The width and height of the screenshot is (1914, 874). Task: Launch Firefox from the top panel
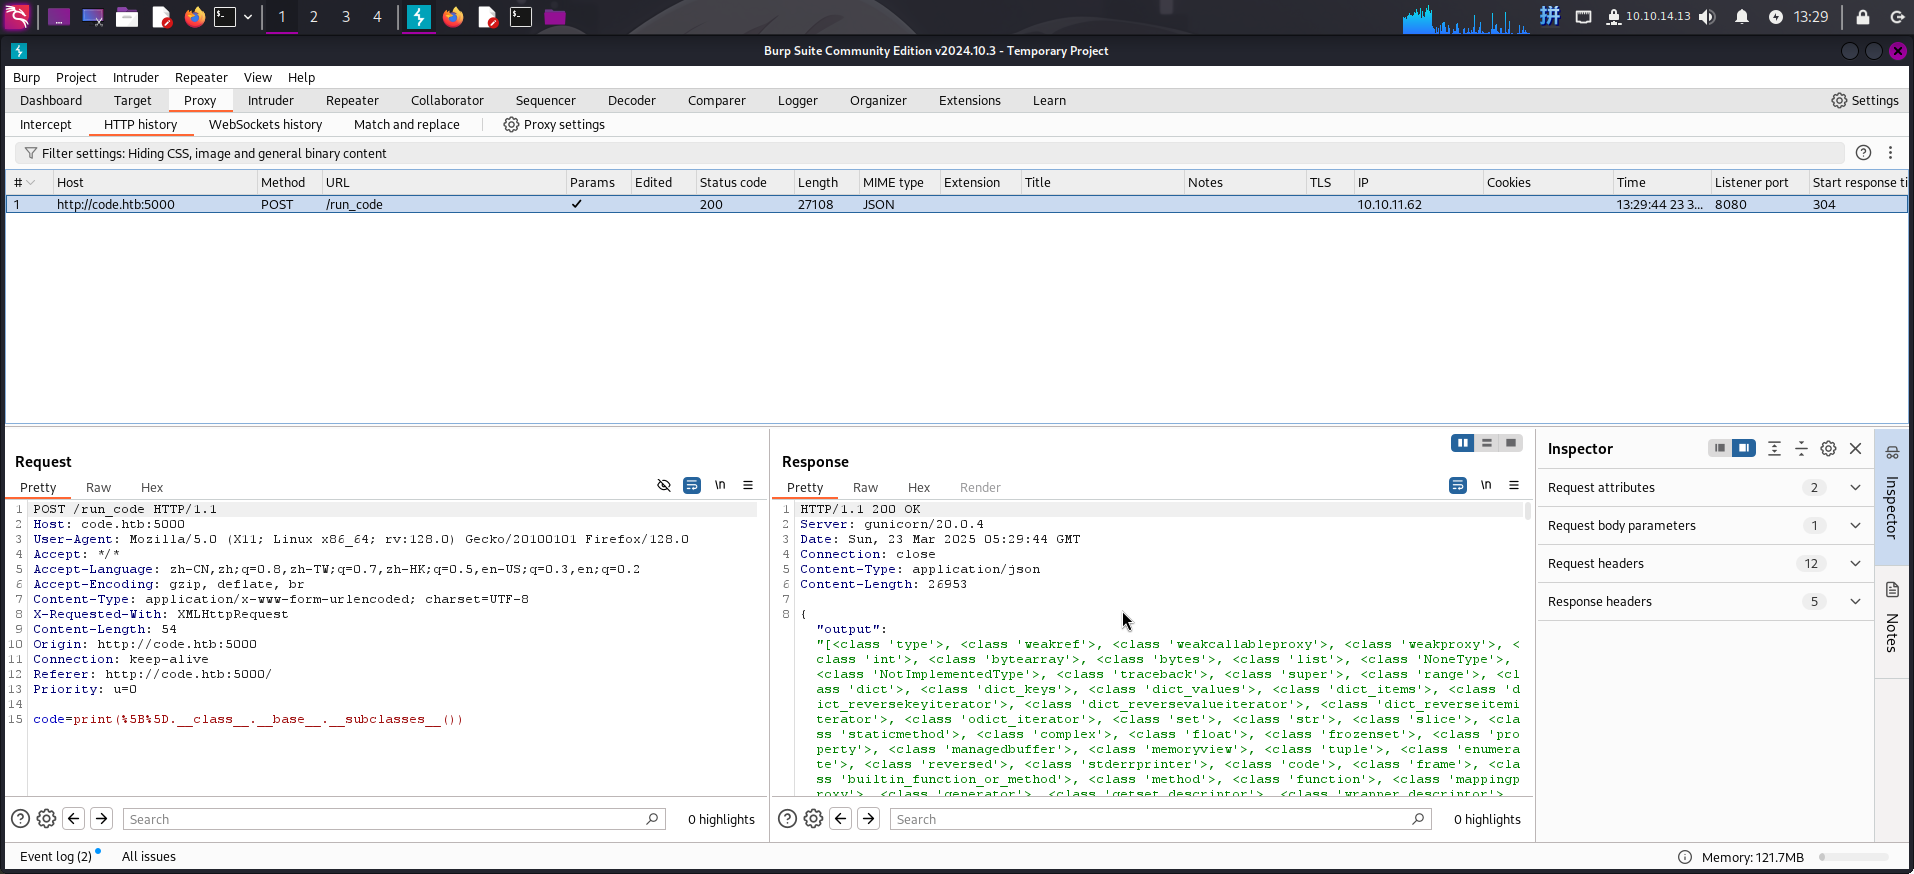(x=195, y=17)
